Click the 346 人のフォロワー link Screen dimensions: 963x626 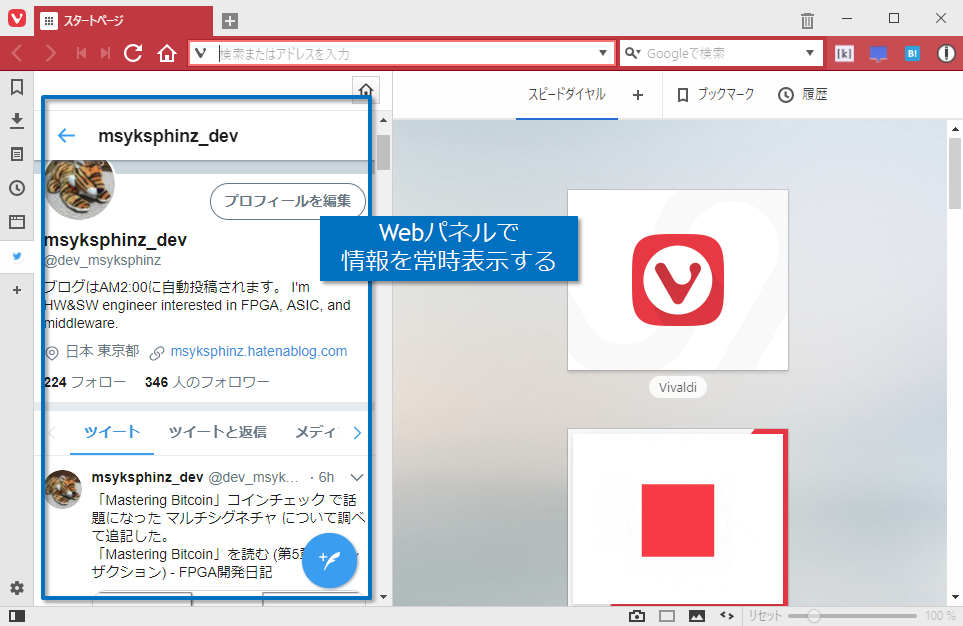[207, 382]
